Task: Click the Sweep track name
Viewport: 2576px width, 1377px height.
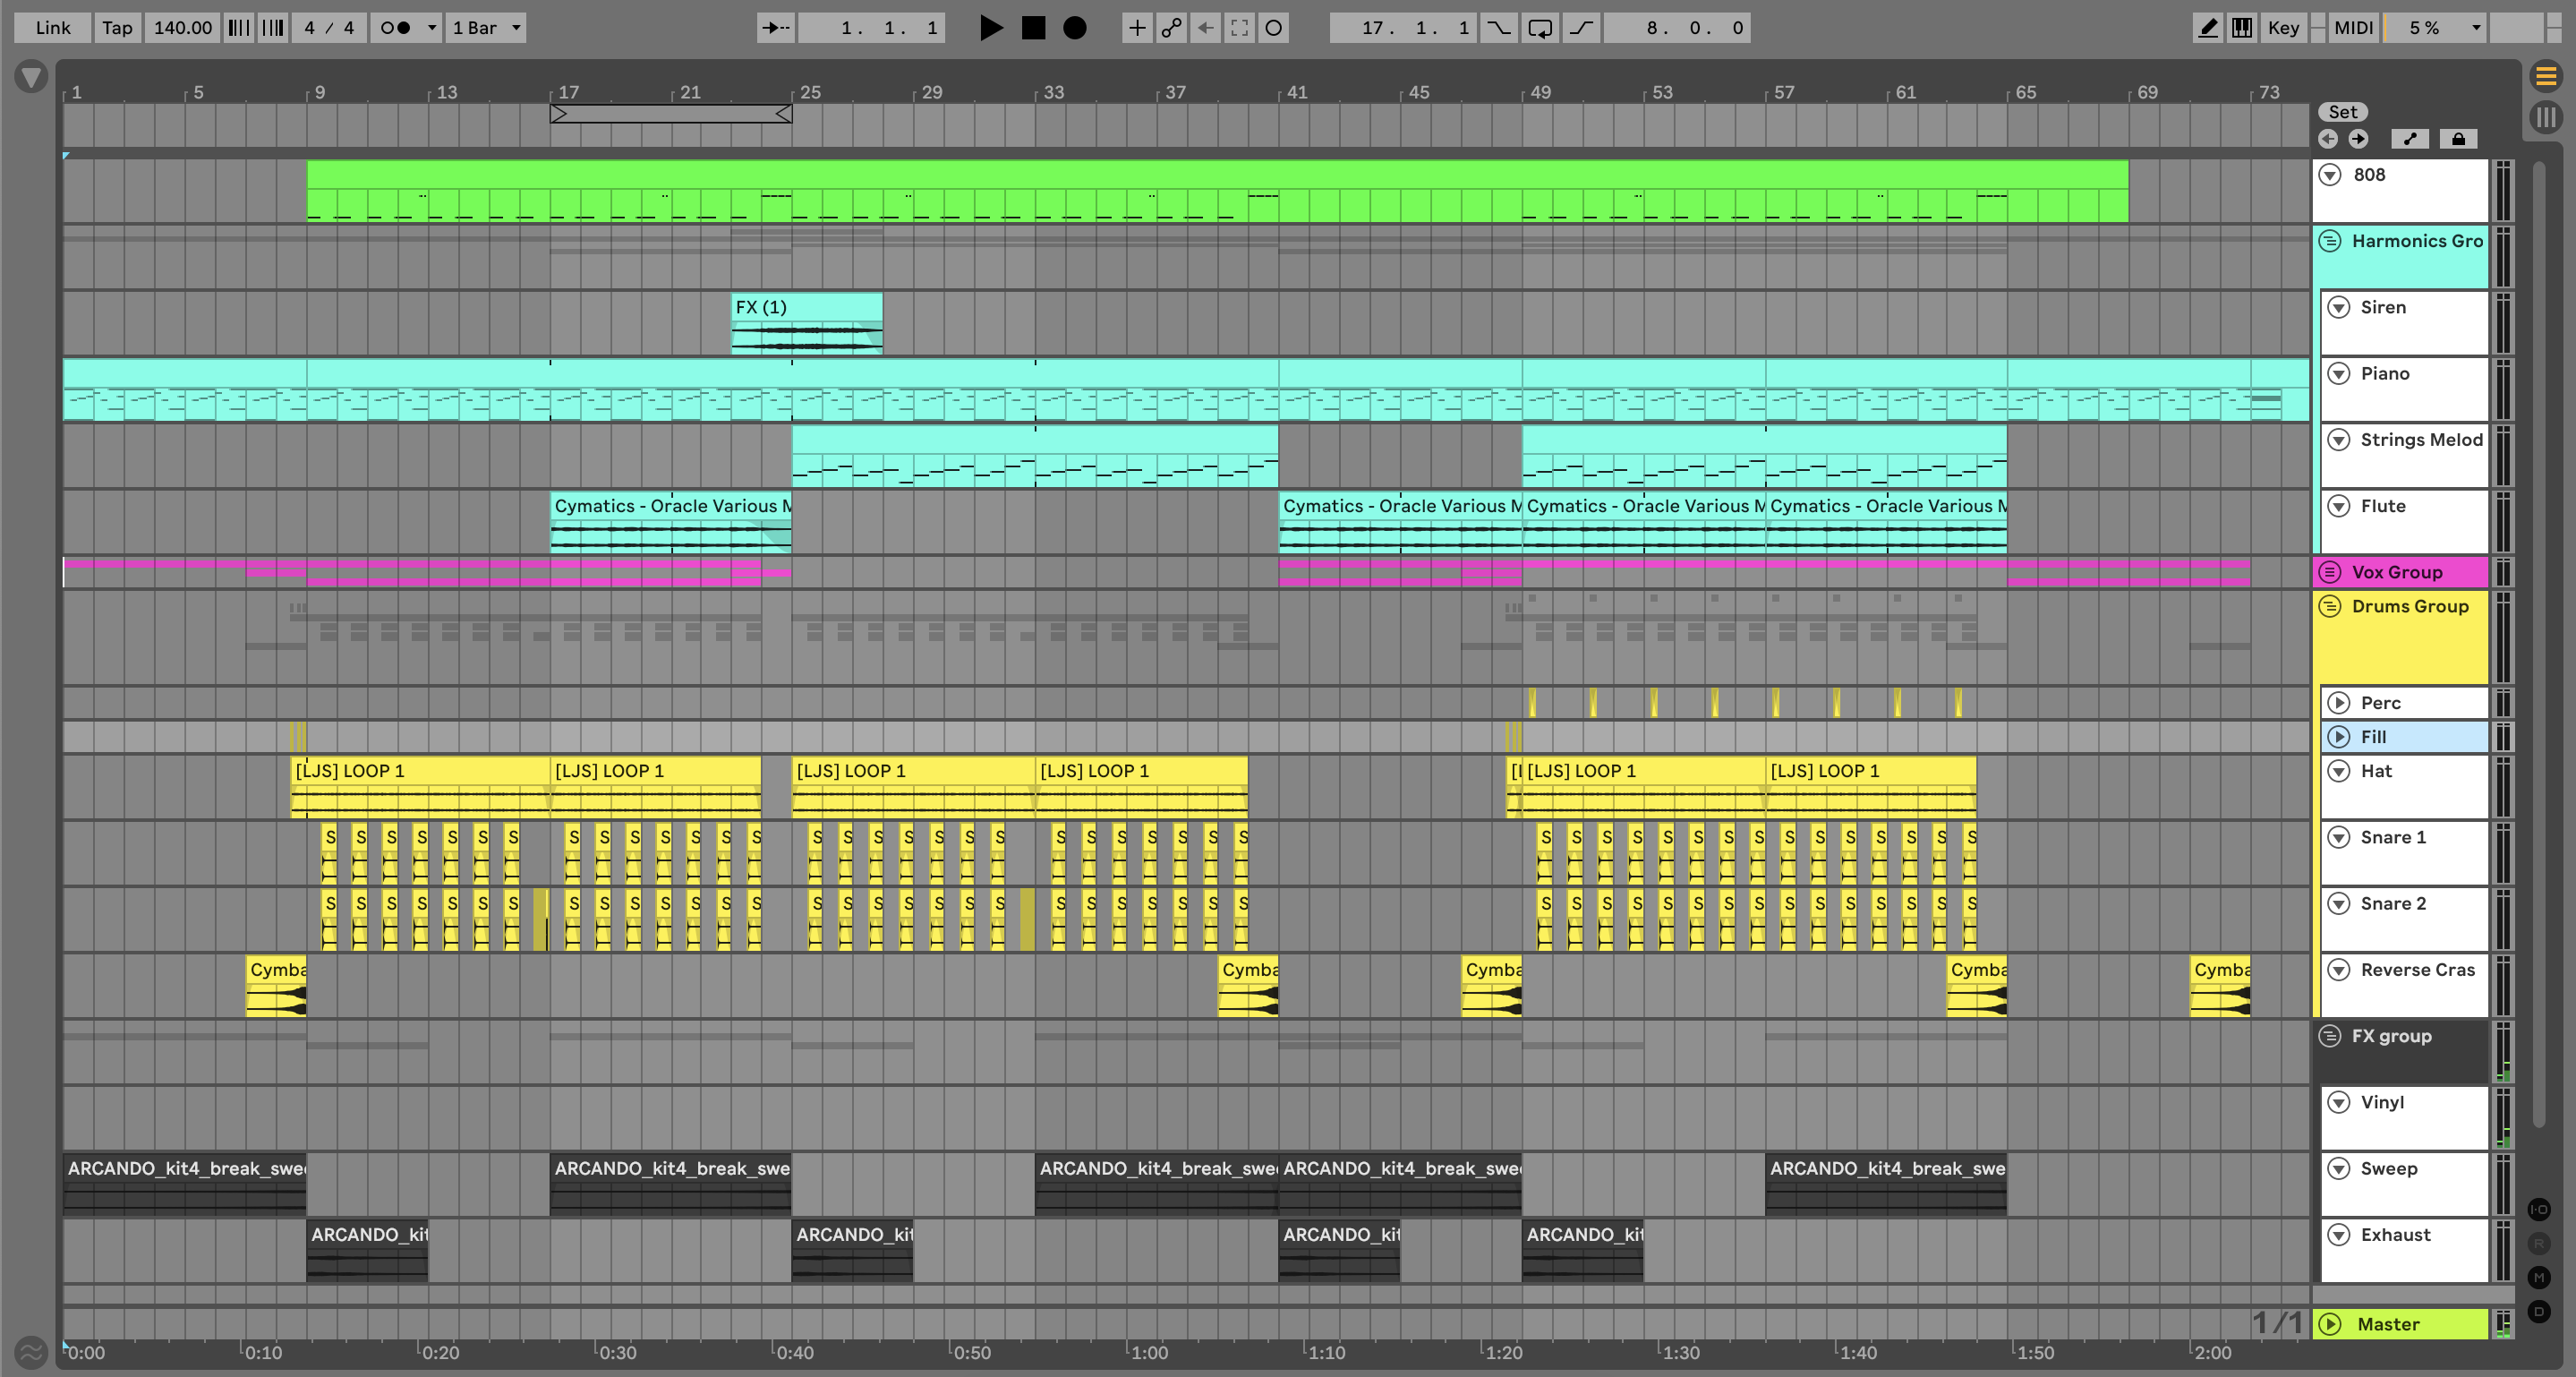Action: point(2388,1168)
